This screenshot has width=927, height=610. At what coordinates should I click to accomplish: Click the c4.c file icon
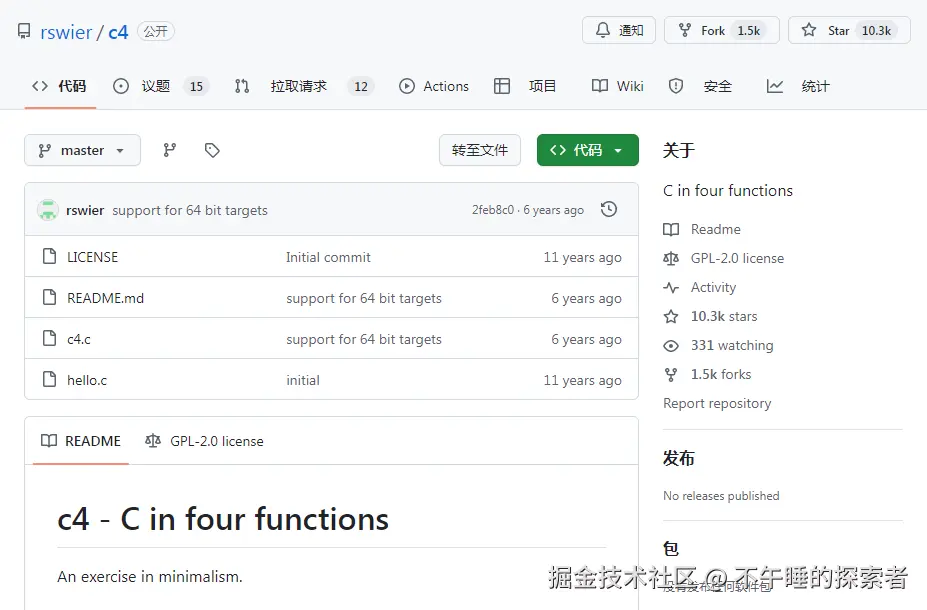50,338
